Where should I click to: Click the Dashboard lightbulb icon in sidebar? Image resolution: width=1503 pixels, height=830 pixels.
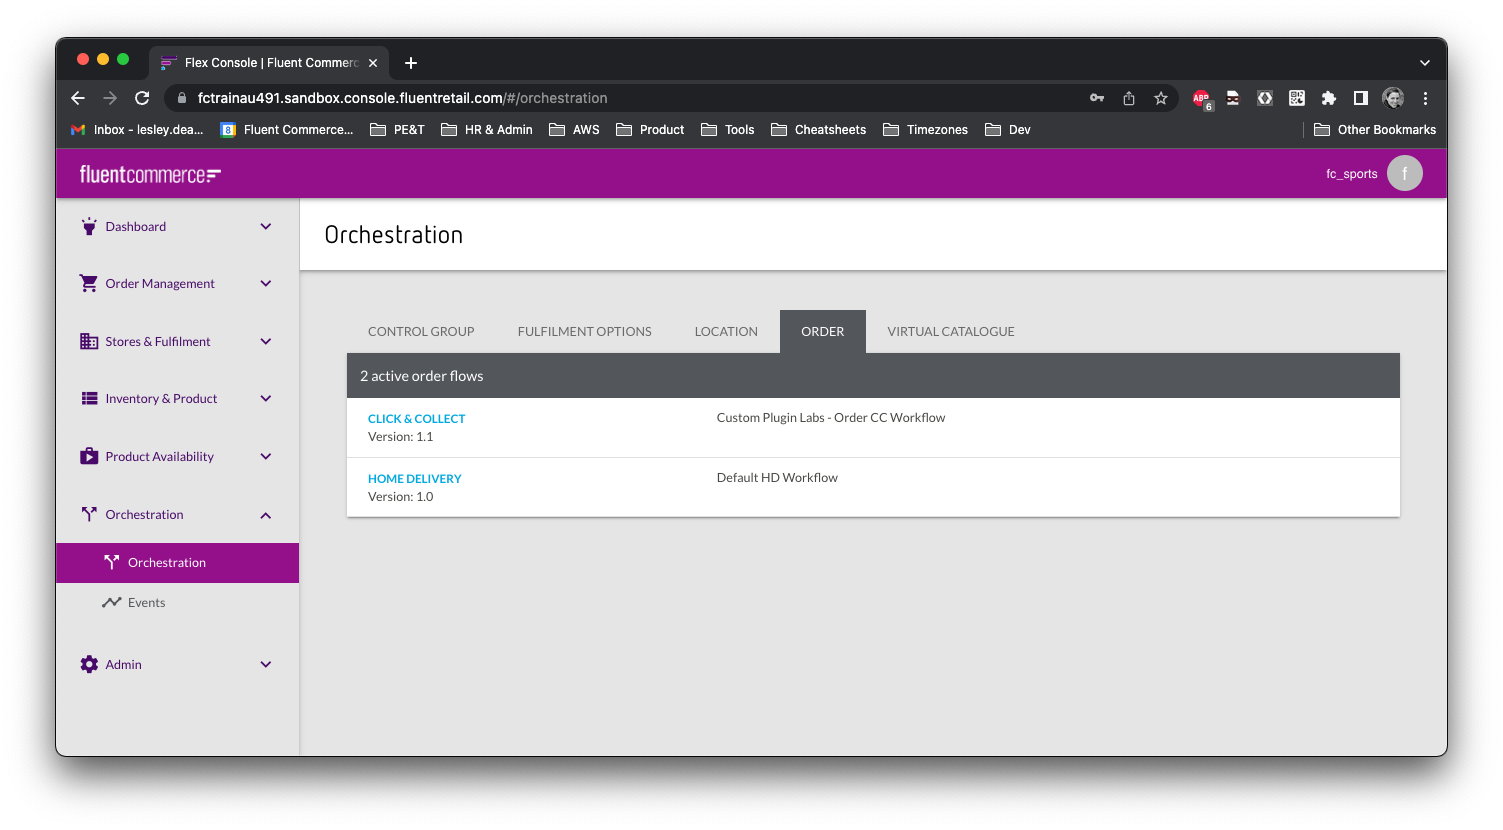[89, 226]
